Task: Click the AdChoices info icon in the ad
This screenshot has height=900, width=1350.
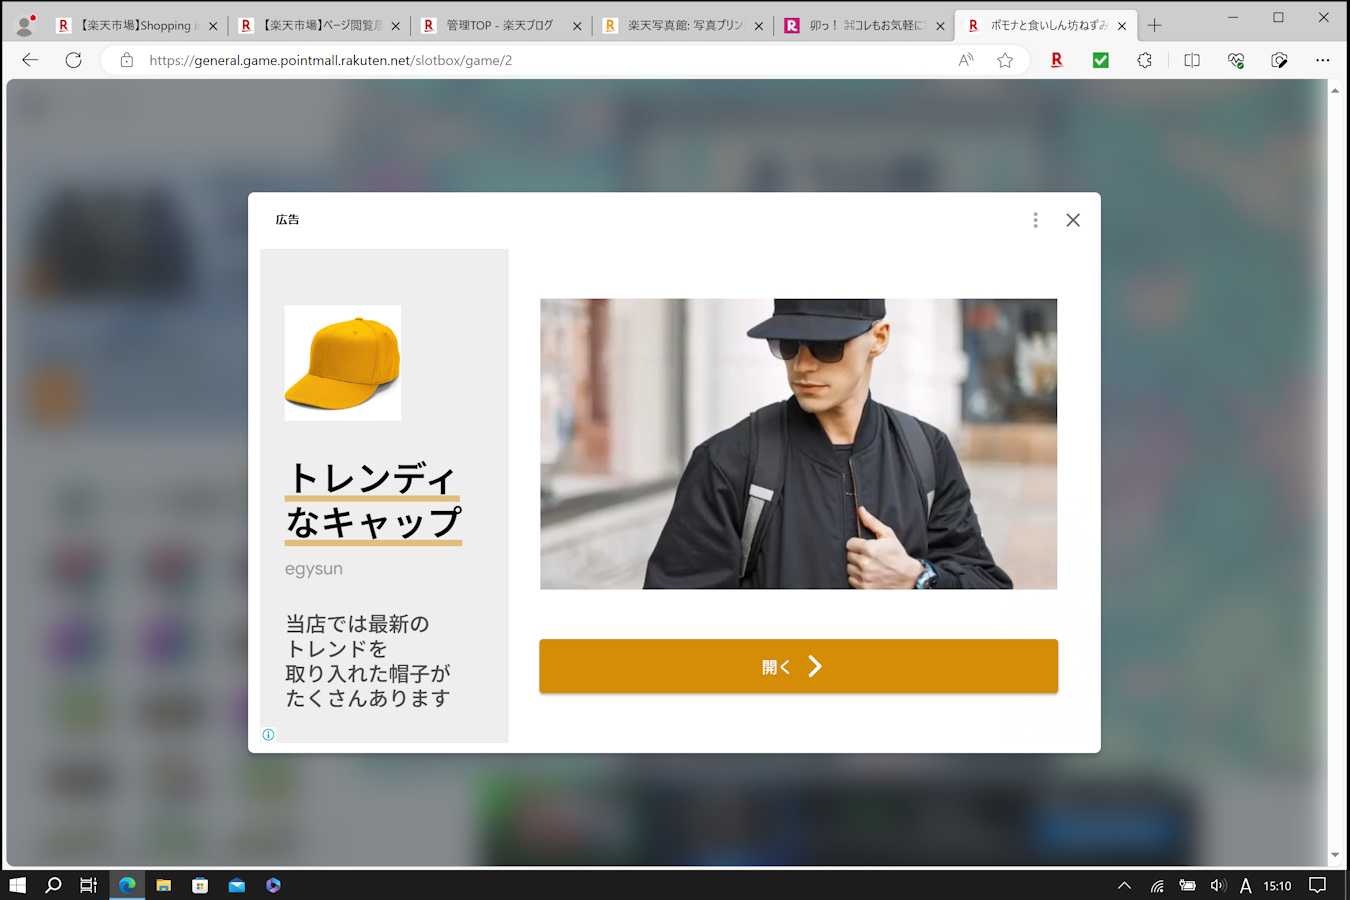Action: (x=268, y=734)
